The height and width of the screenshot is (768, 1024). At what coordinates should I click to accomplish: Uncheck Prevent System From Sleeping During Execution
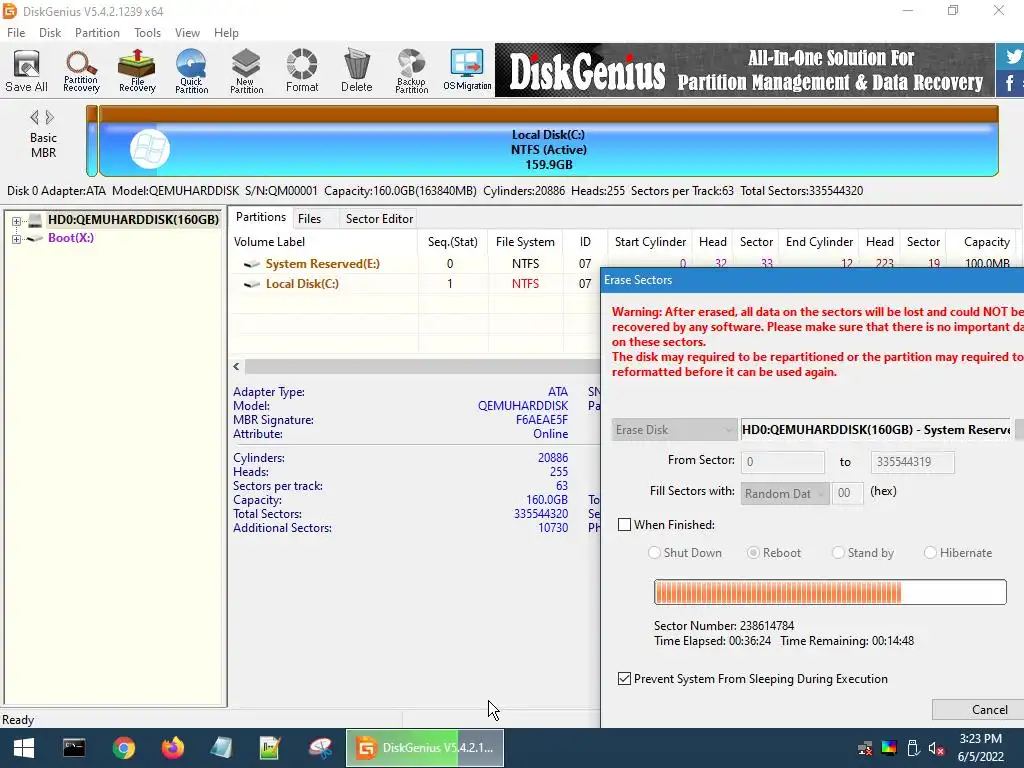(624, 679)
